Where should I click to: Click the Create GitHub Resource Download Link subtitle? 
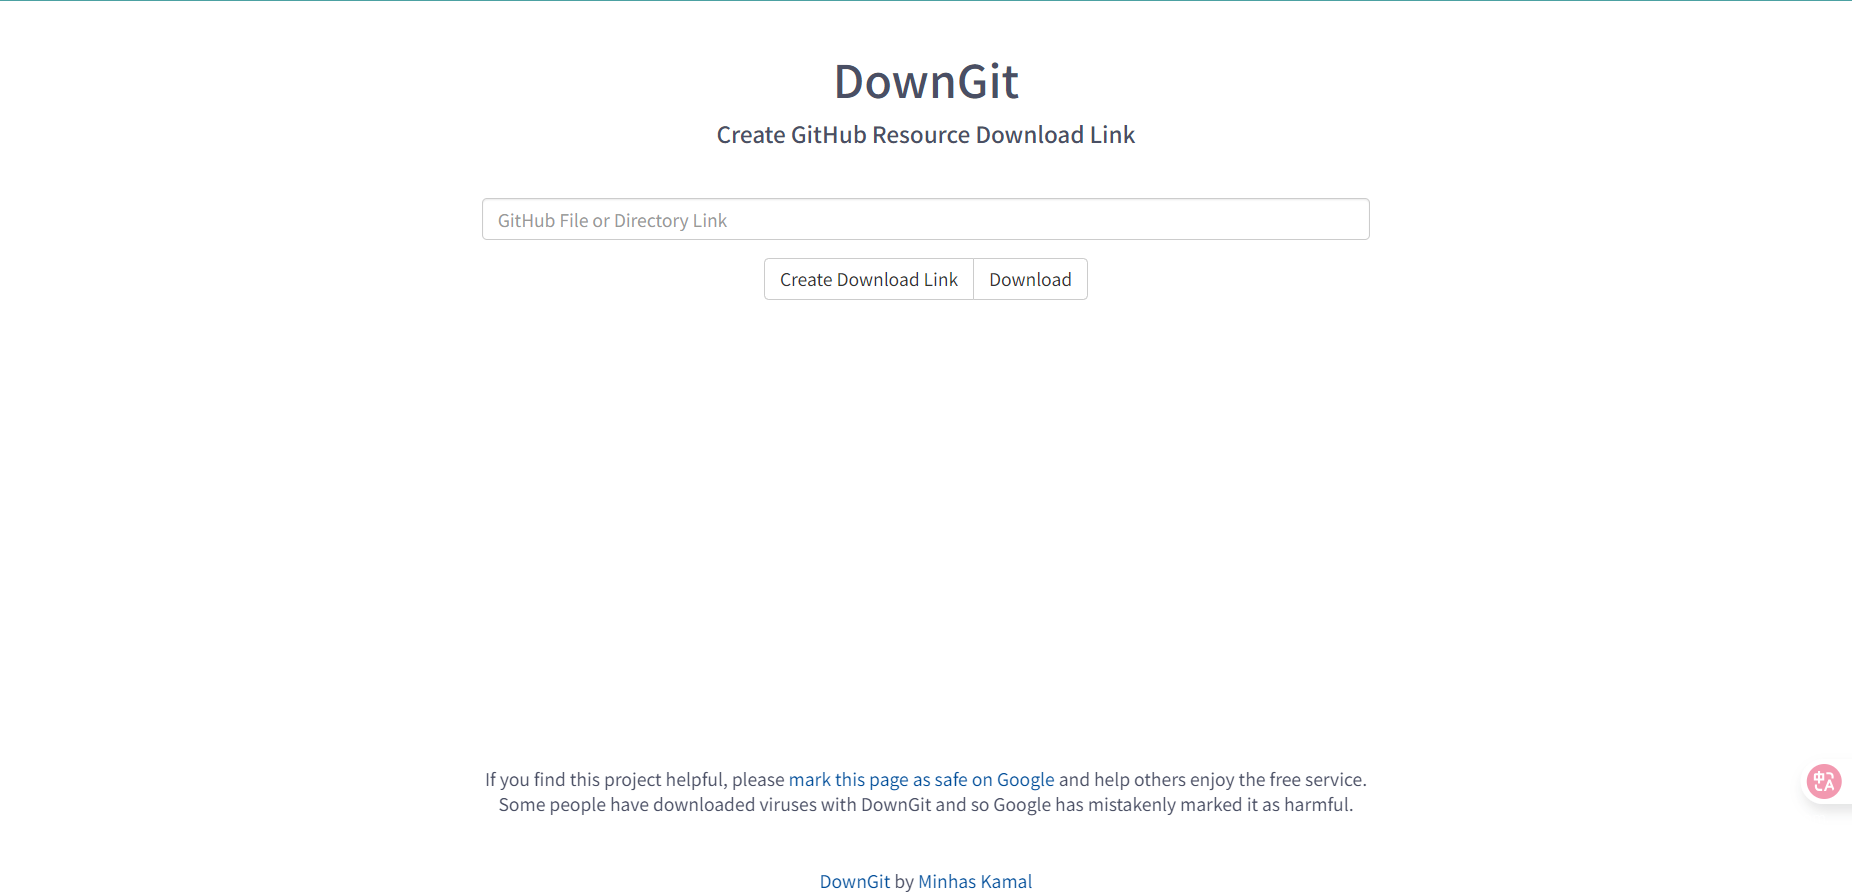926,135
